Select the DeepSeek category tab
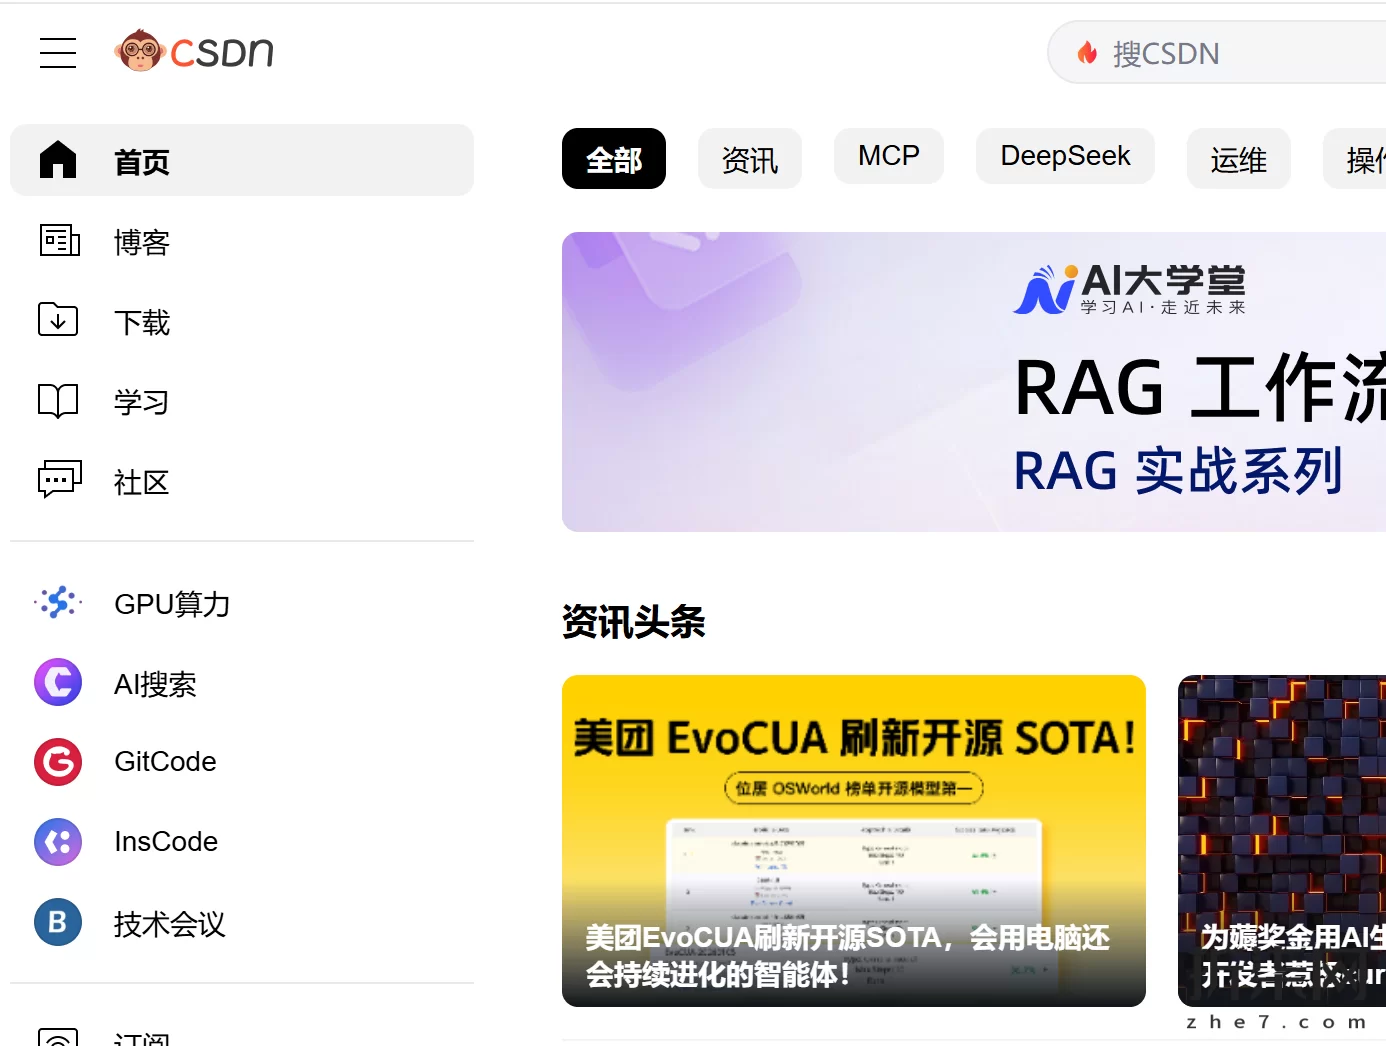1386x1046 pixels. pos(1065,156)
